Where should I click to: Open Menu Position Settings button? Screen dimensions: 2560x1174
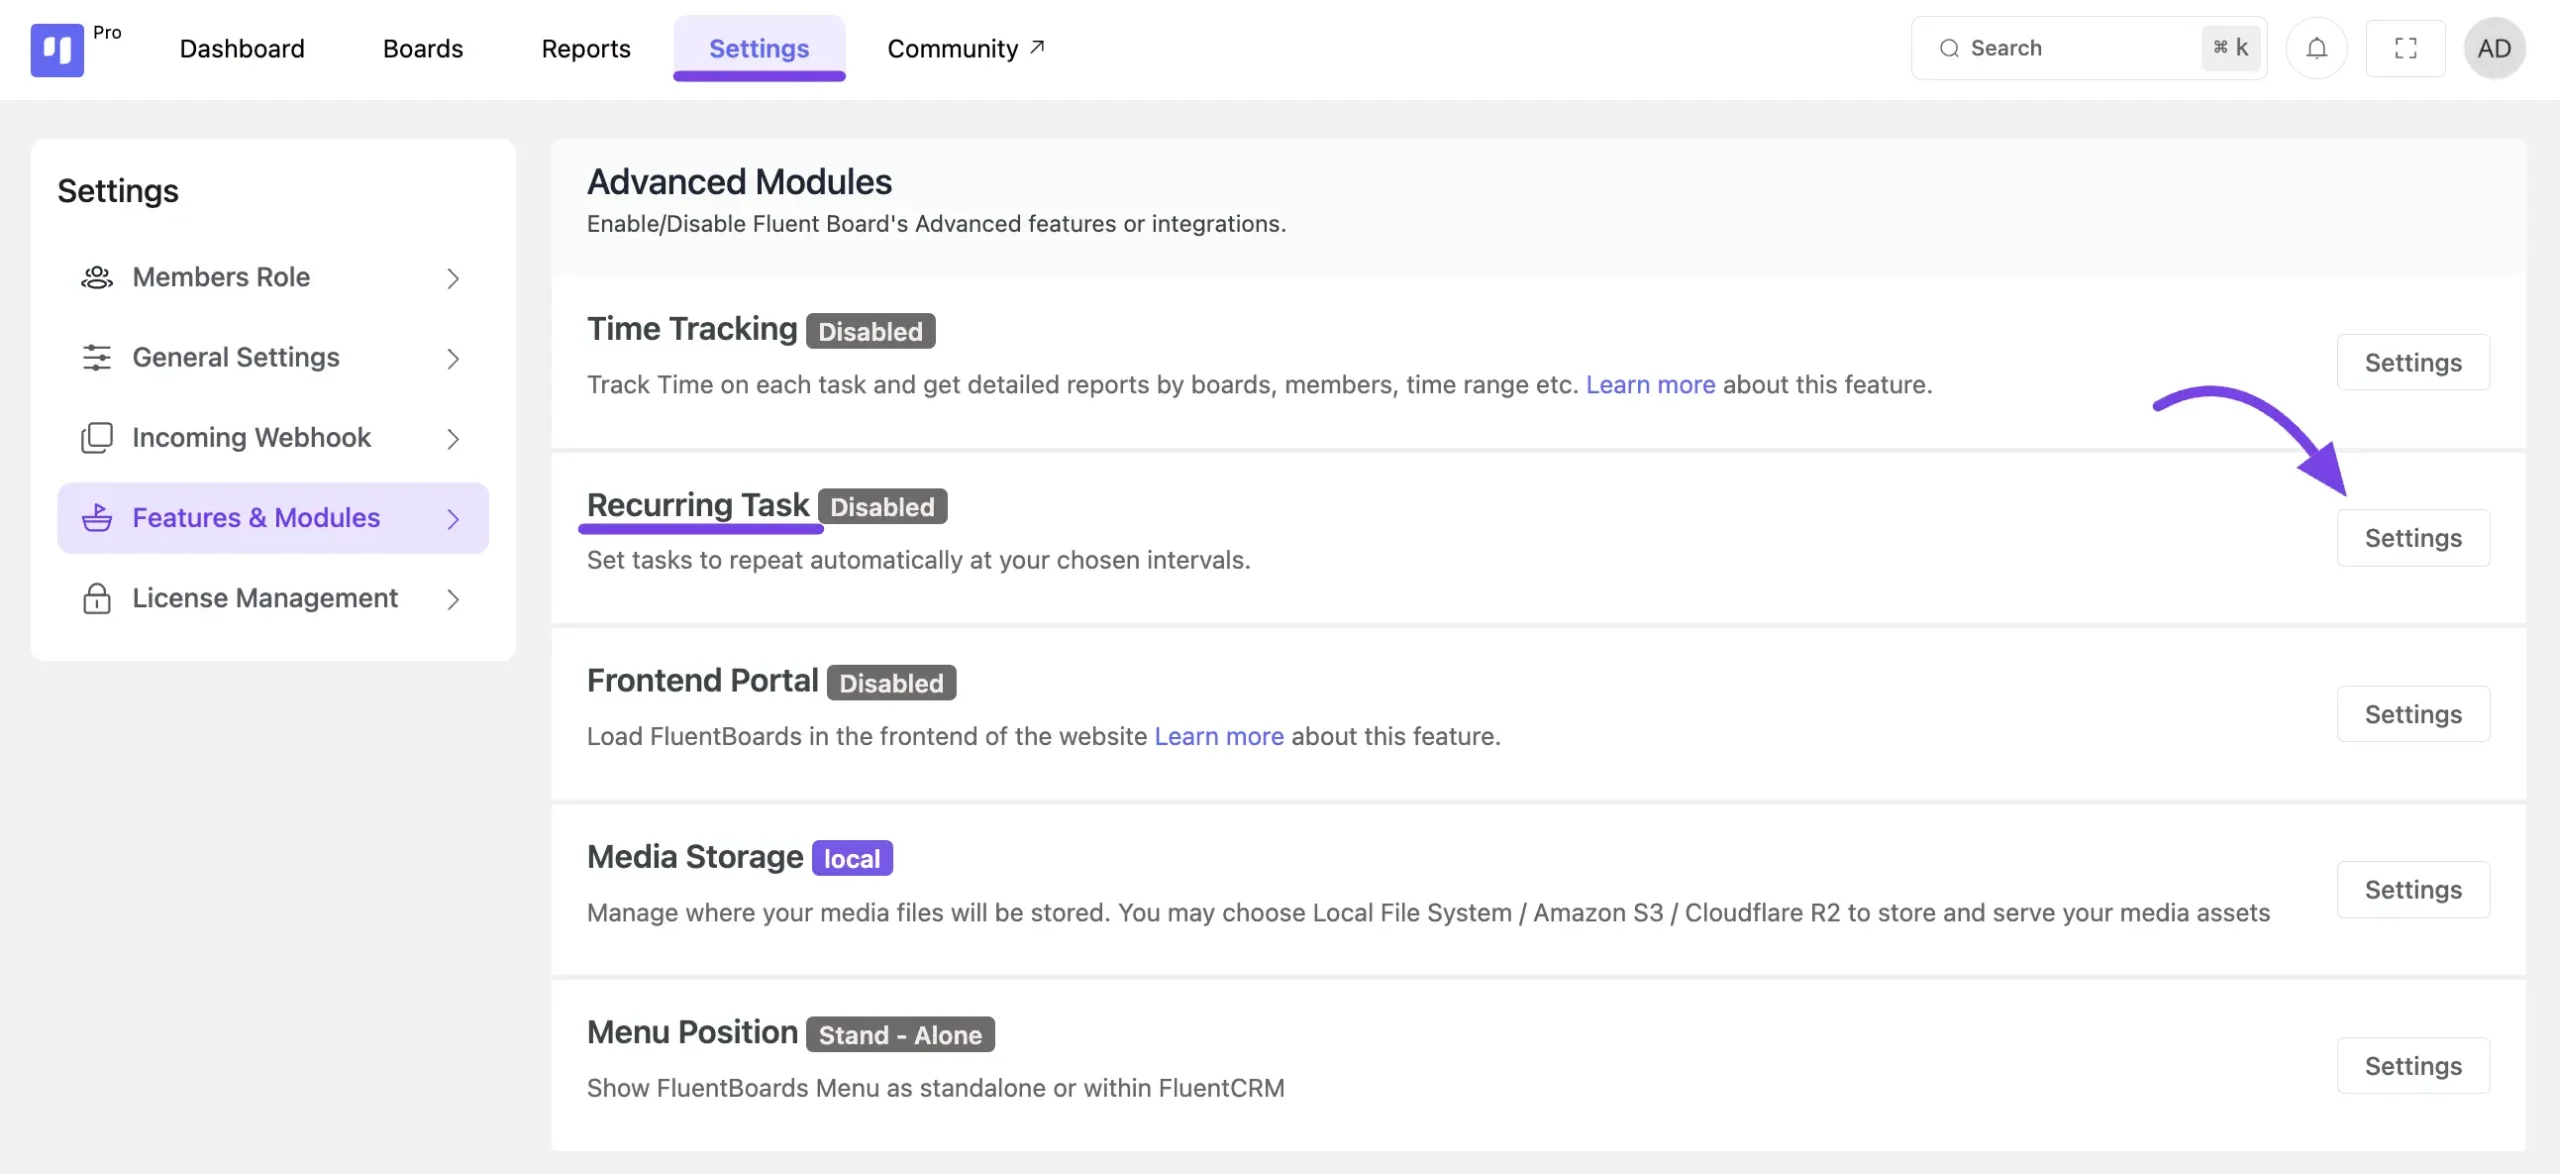(2413, 1065)
